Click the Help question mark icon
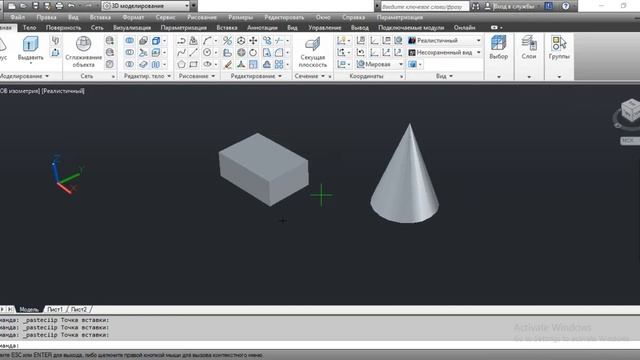 tap(565, 6)
